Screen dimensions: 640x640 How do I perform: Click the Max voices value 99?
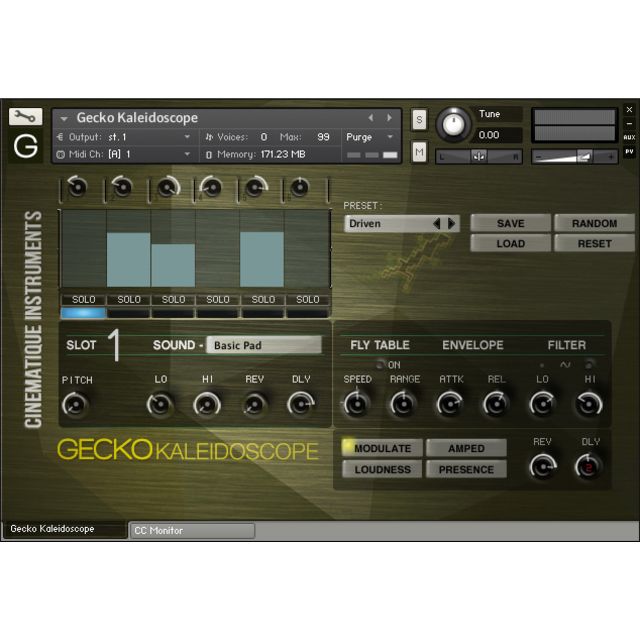pos(323,137)
